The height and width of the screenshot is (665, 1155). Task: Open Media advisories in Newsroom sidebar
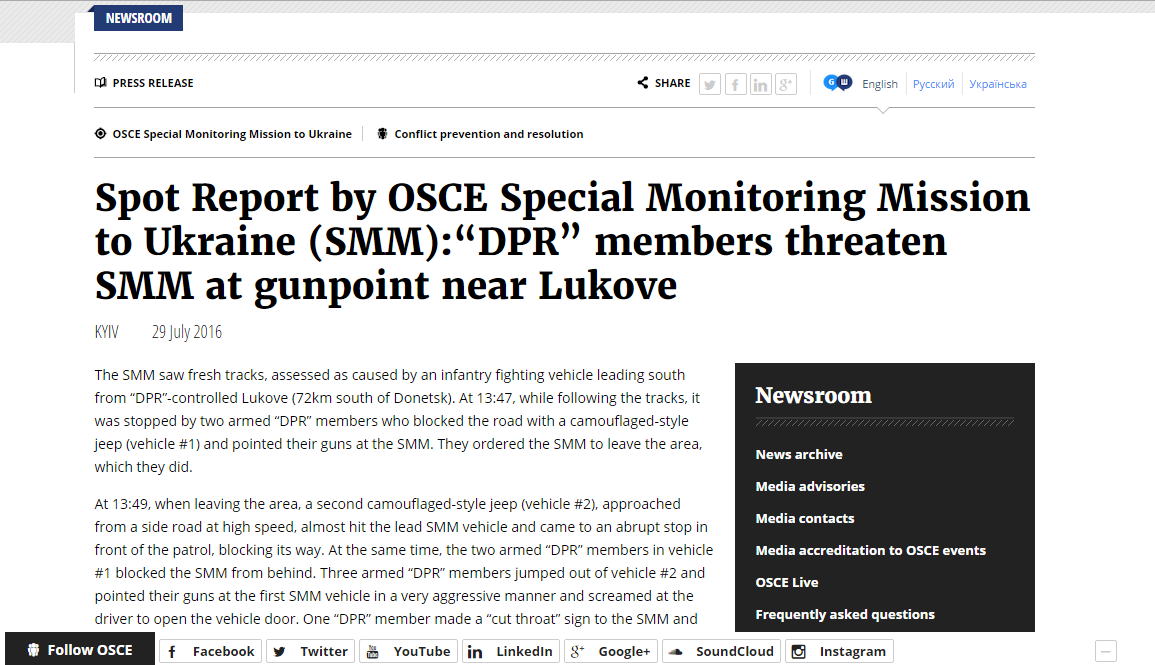point(810,486)
